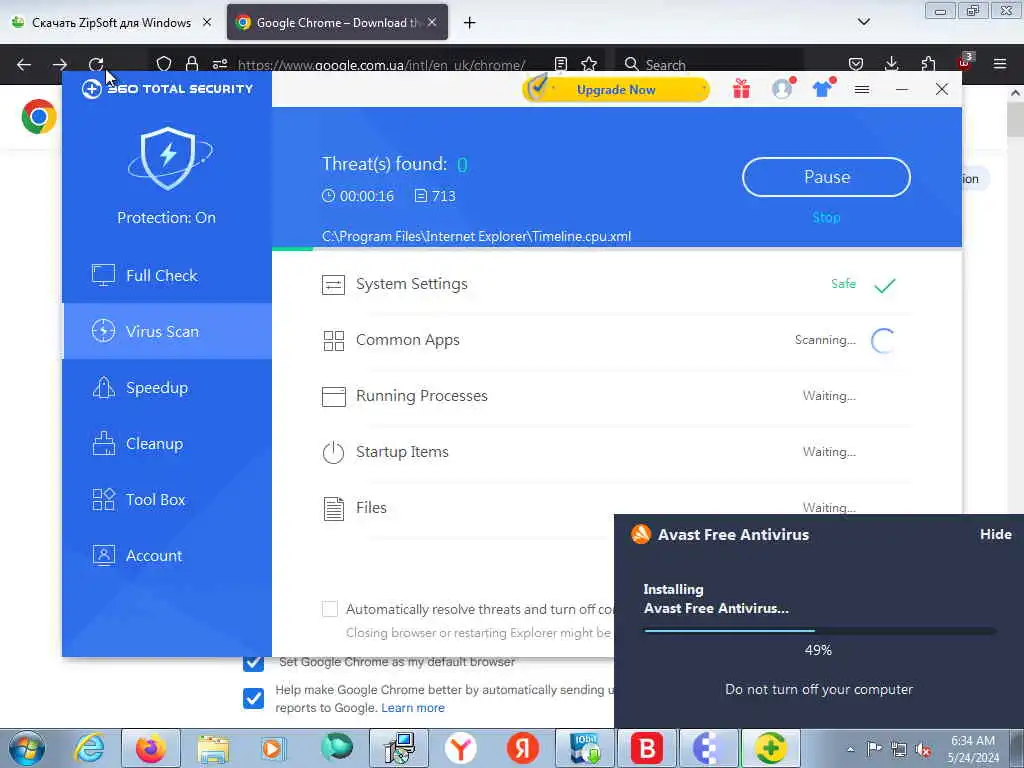Open the Windows Start menu
The height and width of the screenshot is (768, 1024).
pos(27,748)
